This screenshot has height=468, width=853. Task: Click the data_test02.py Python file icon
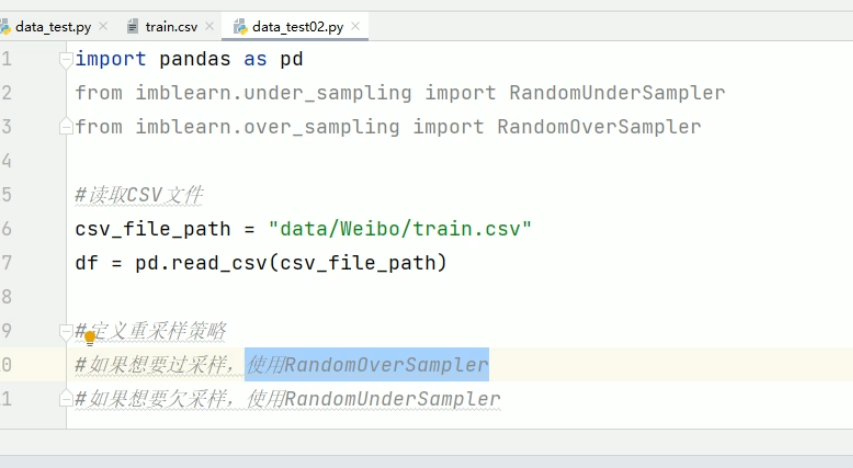pyautogui.click(x=240, y=27)
